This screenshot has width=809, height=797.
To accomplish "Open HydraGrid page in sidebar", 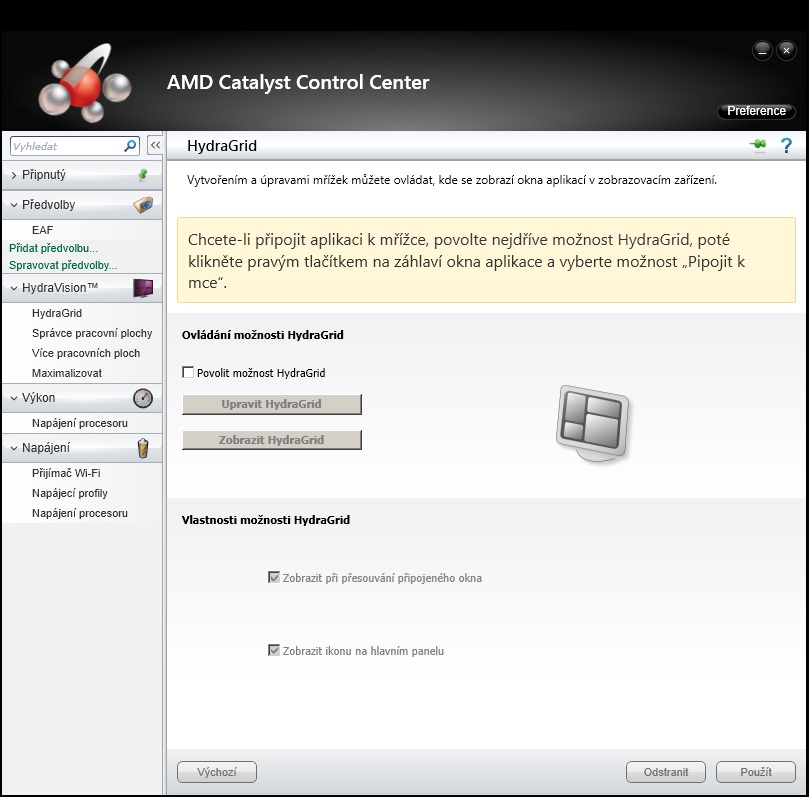I will tap(57, 313).
